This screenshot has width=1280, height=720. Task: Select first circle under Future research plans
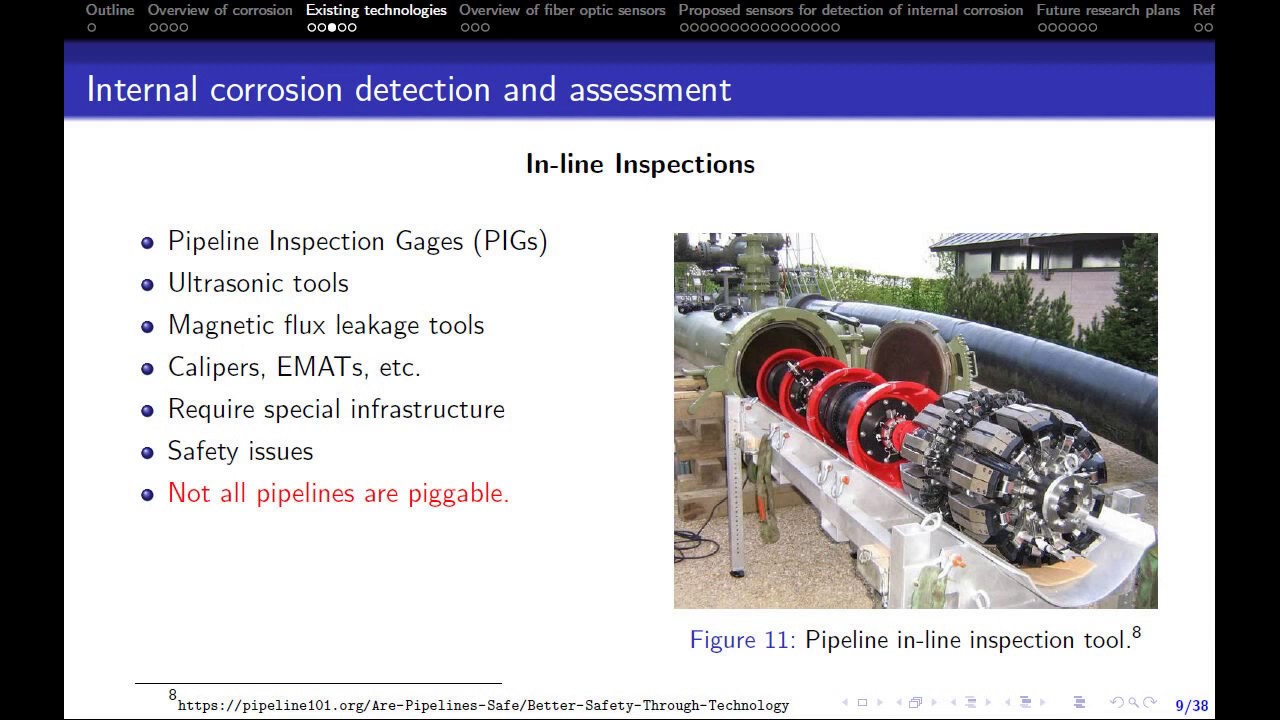(1043, 27)
